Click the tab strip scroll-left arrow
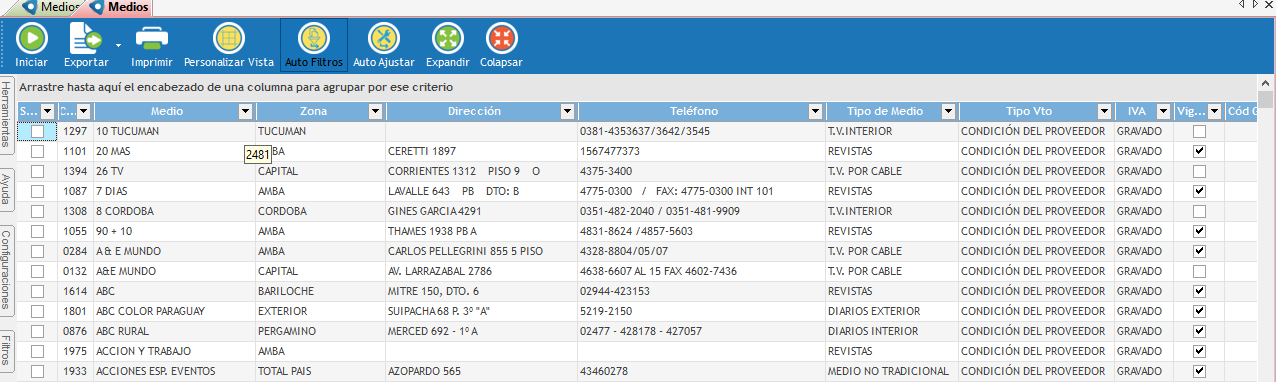Screen dimensions: 1276x382 [1241, 5]
